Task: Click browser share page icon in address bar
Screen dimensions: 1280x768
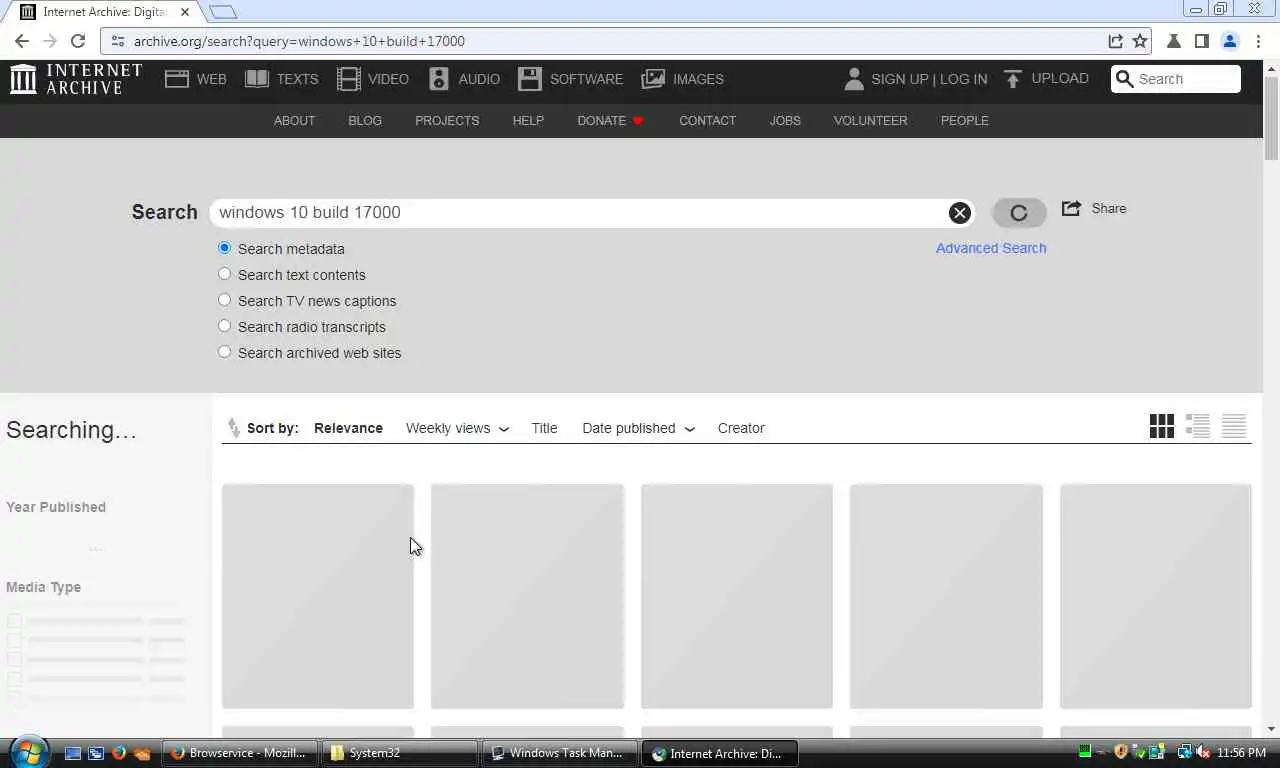Action: click(1115, 41)
